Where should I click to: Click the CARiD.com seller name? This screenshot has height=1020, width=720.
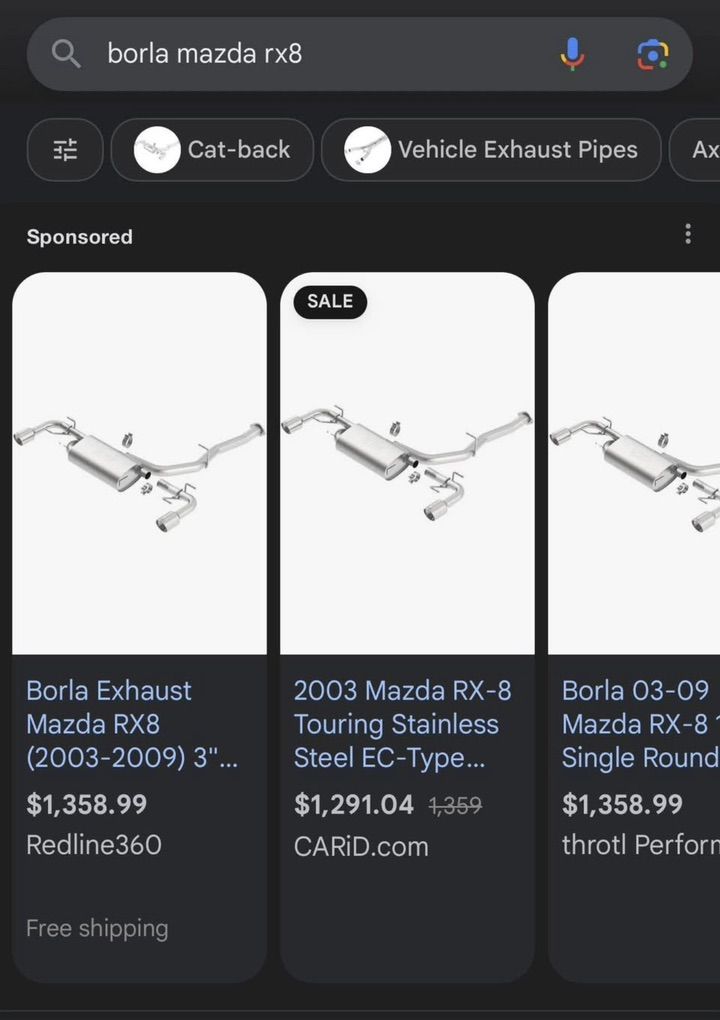click(x=361, y=846)
